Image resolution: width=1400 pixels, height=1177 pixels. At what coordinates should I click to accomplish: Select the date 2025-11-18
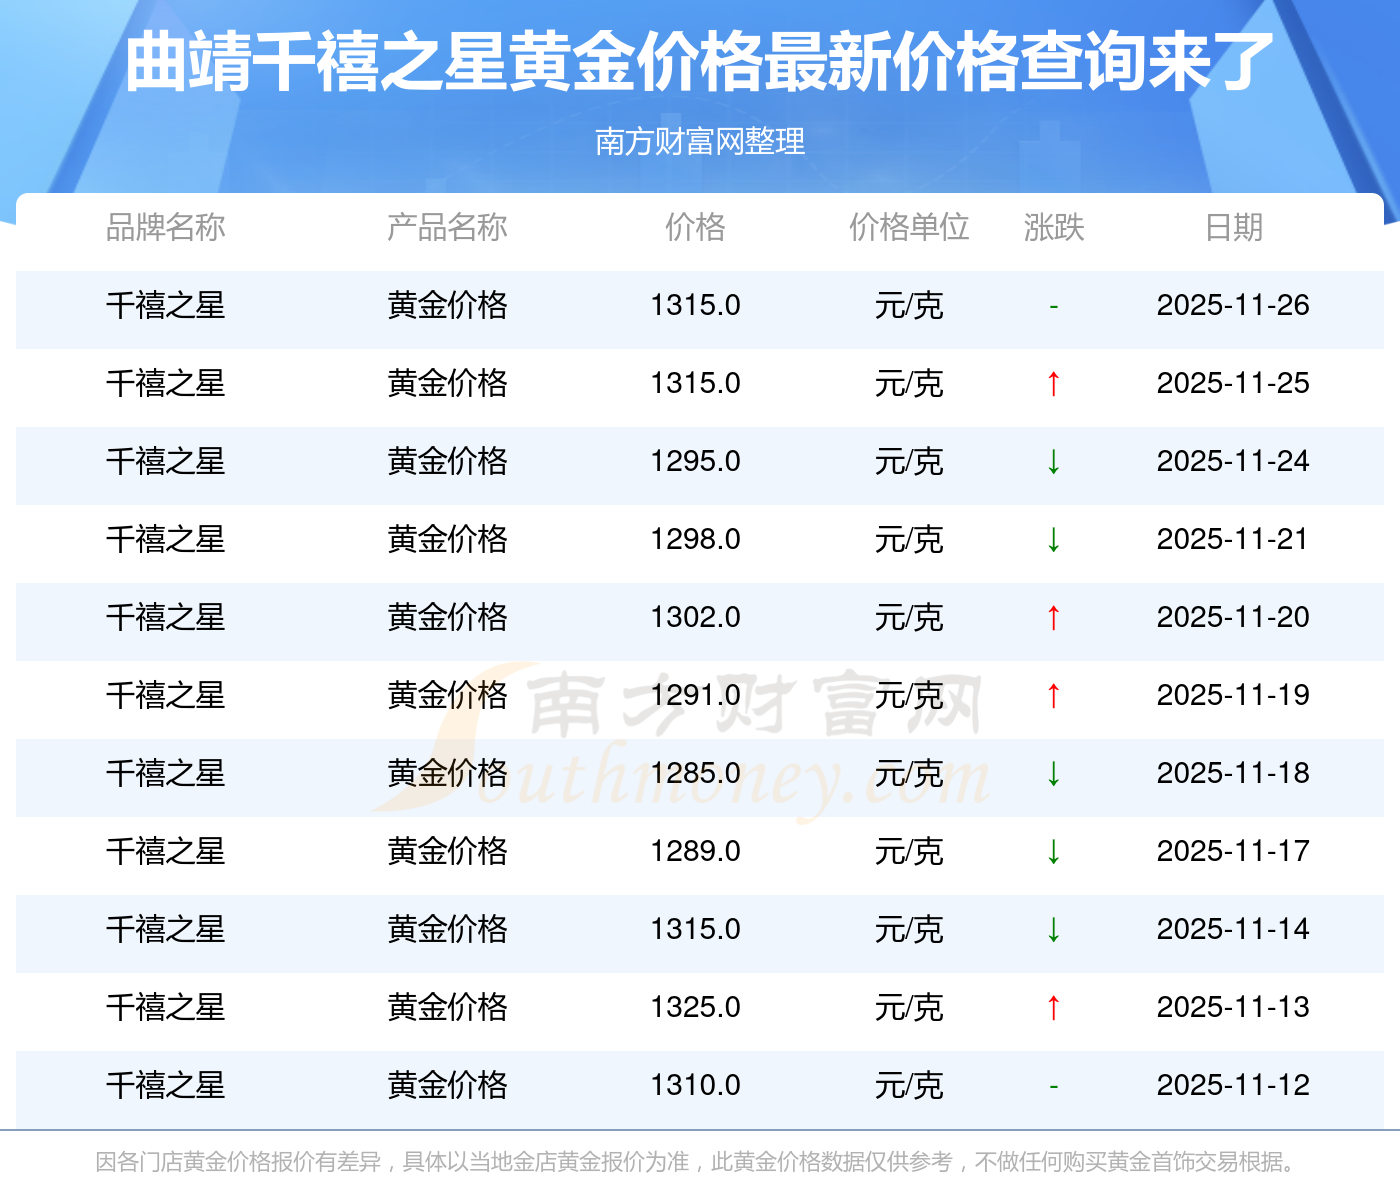[x=1233, y=773]
